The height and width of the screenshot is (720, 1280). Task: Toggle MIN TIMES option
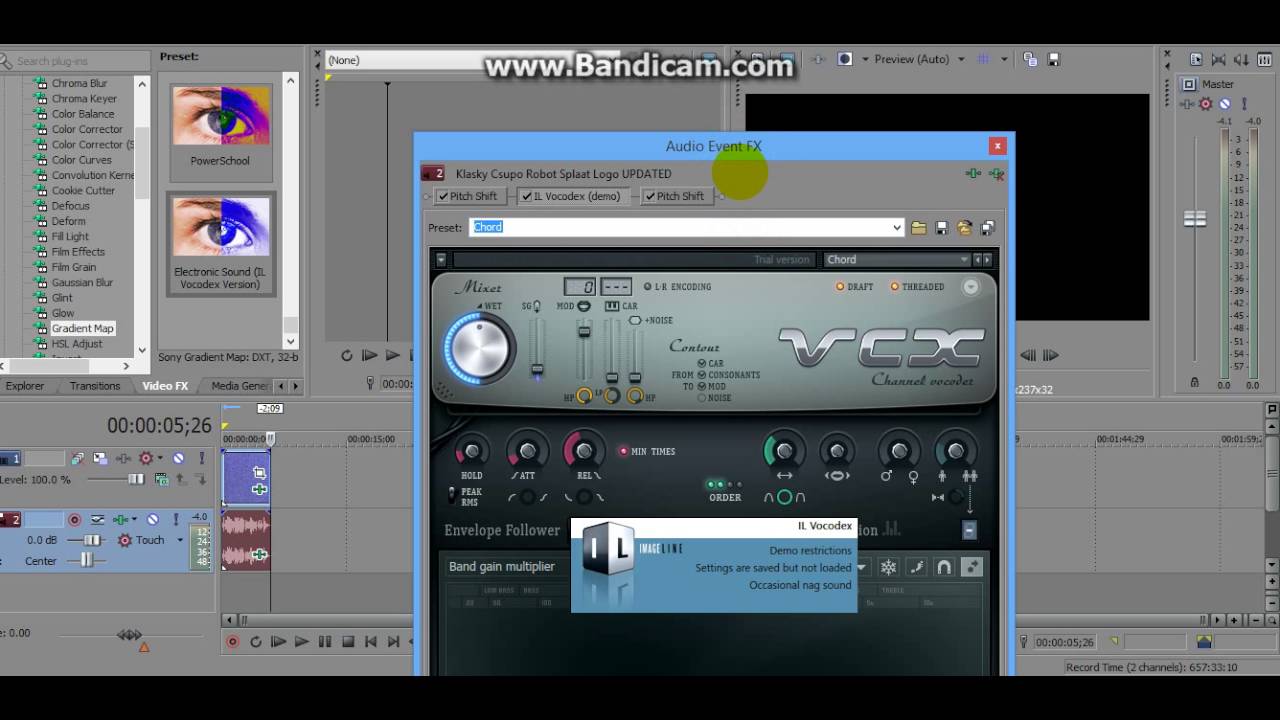point(647,452)
